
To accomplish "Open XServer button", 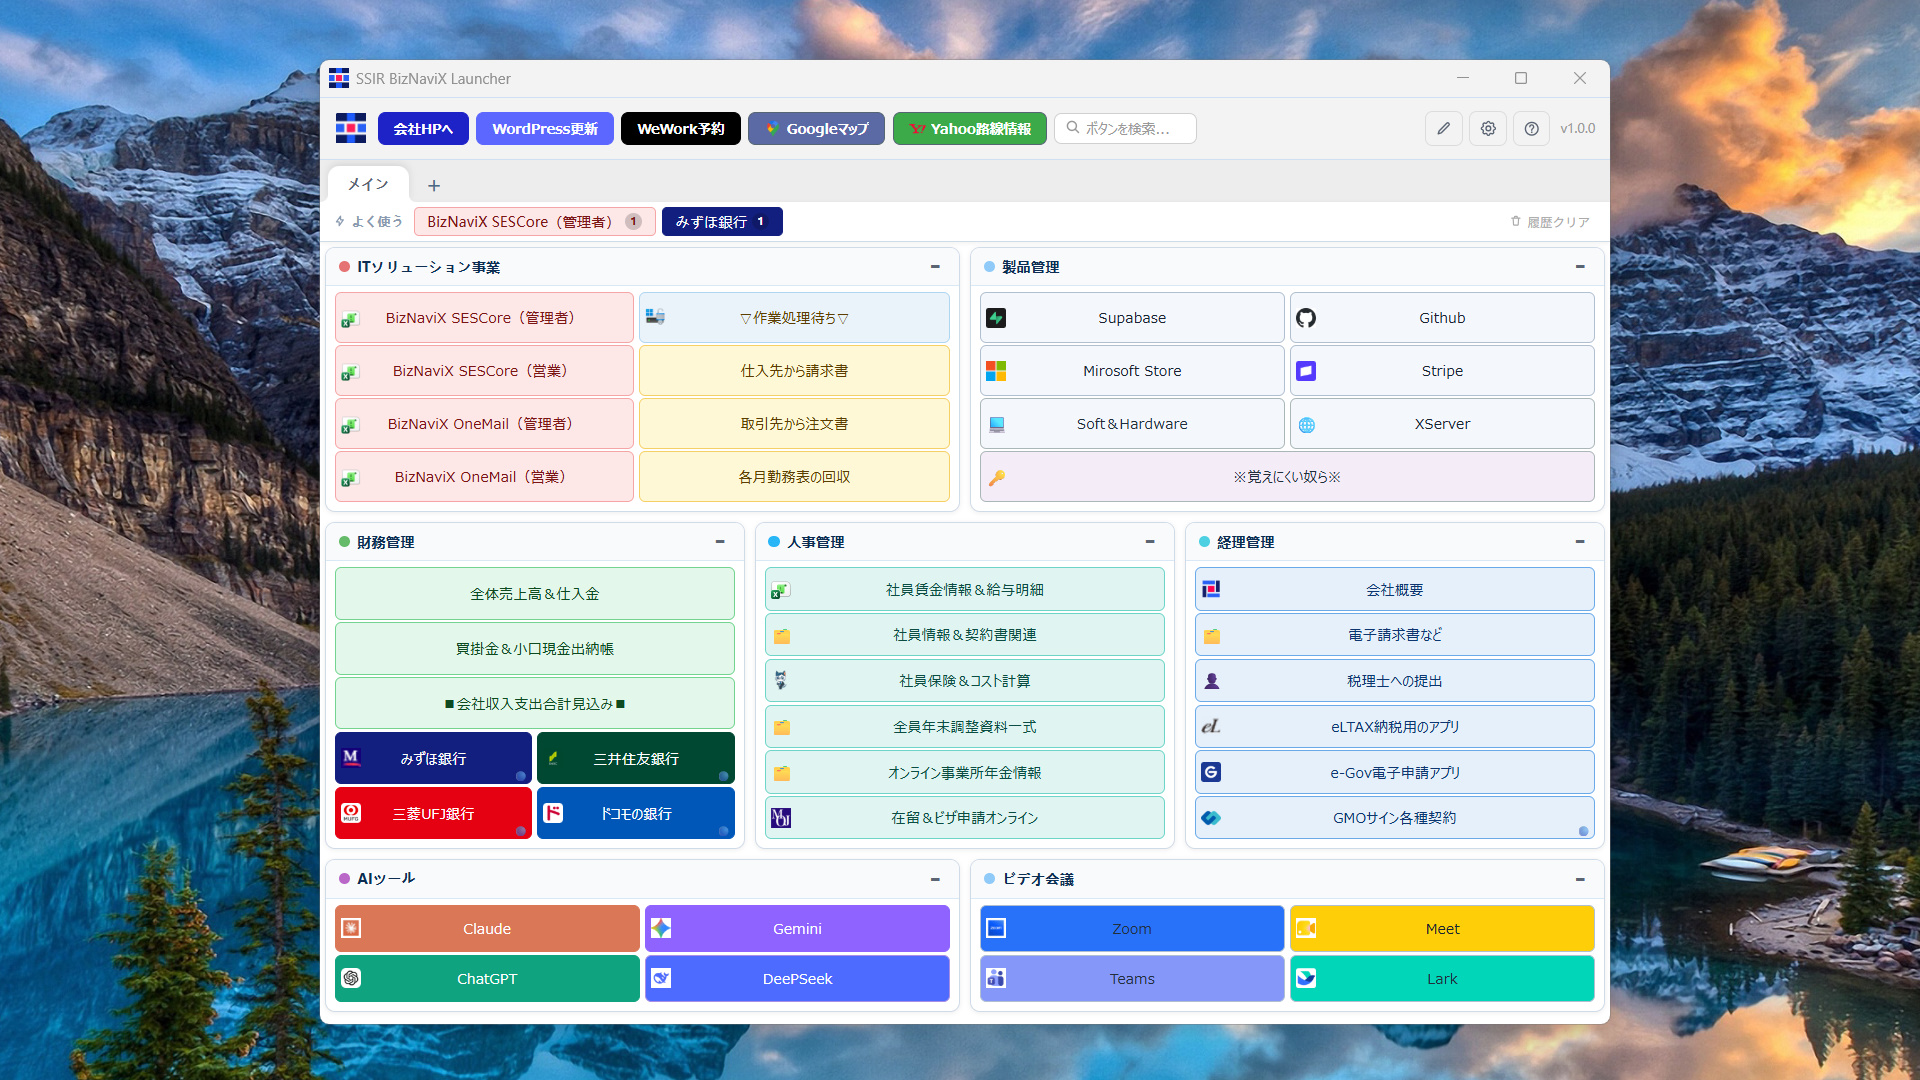I will click(x=1442, y=424).
